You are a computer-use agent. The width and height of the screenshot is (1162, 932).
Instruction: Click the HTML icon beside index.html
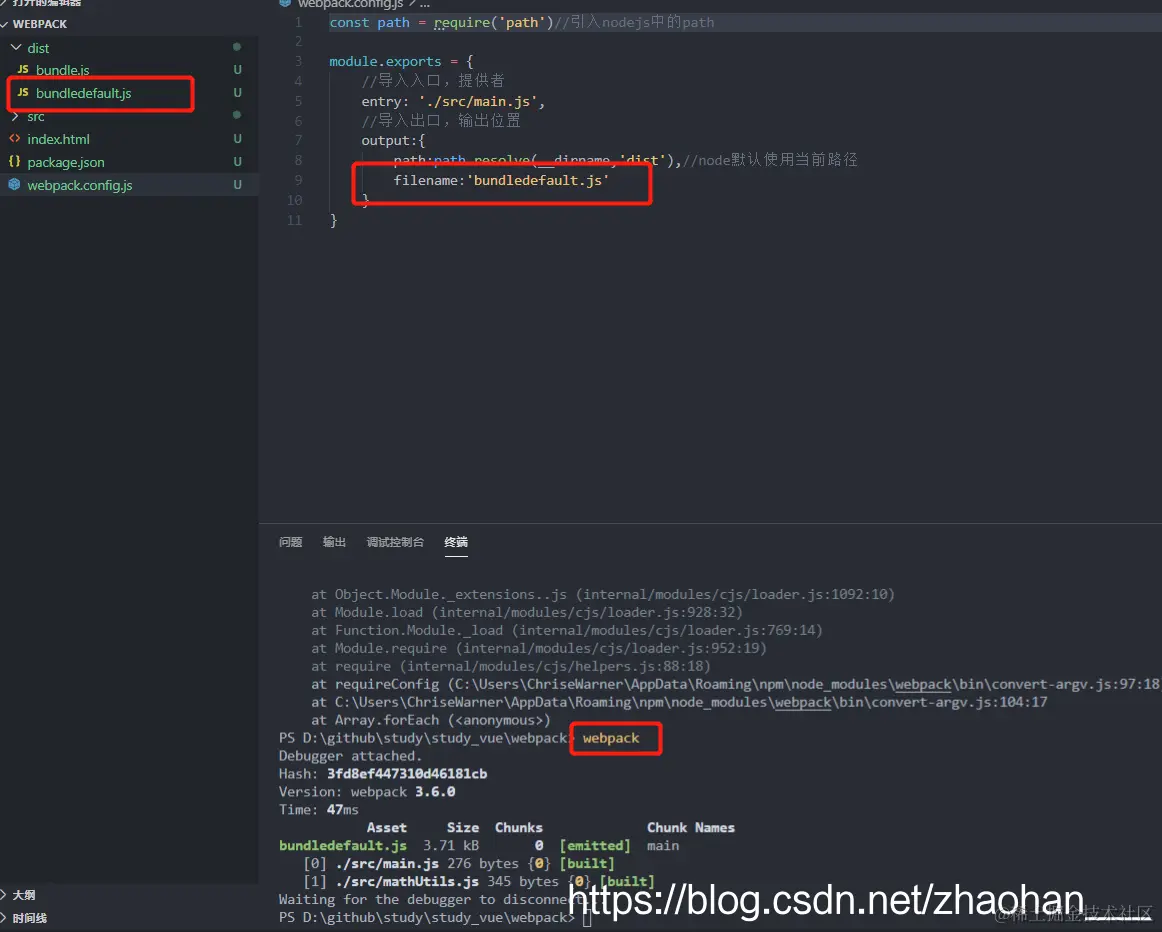coord(15,139)
